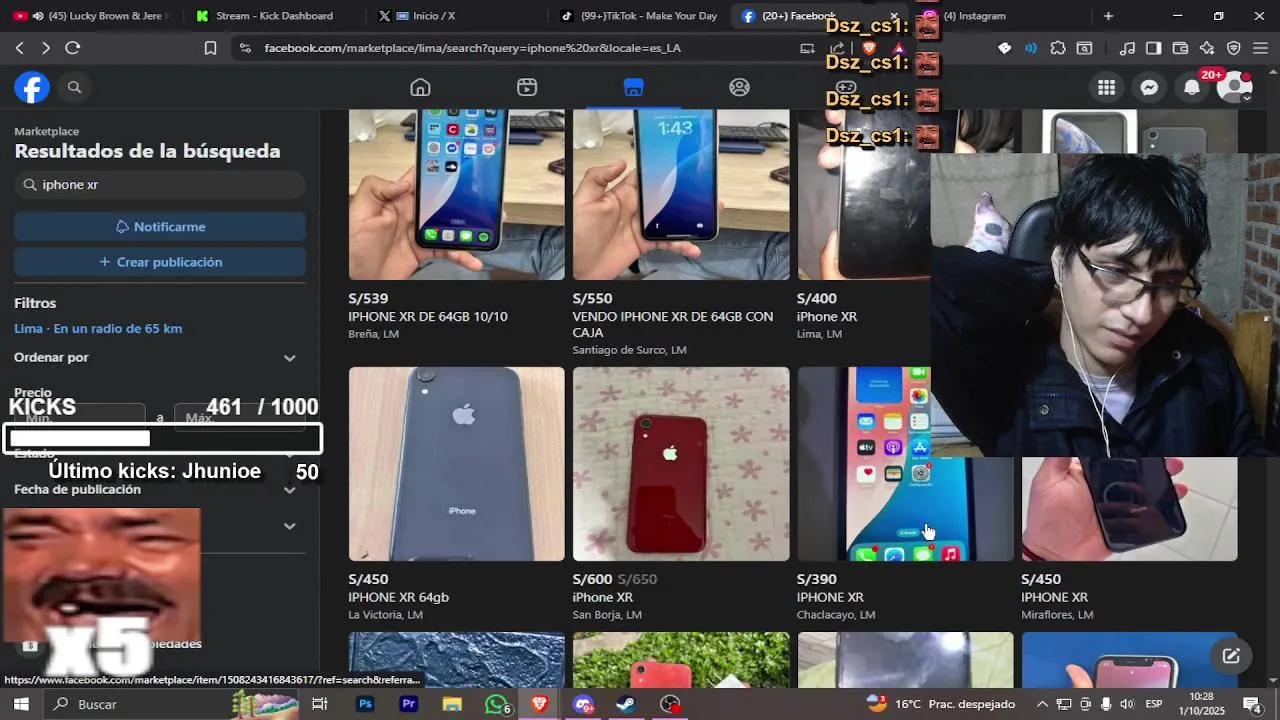This screenshot has width=1280, height=720.
Task: Go back with the browser back arrow
Action: point(20,47)
